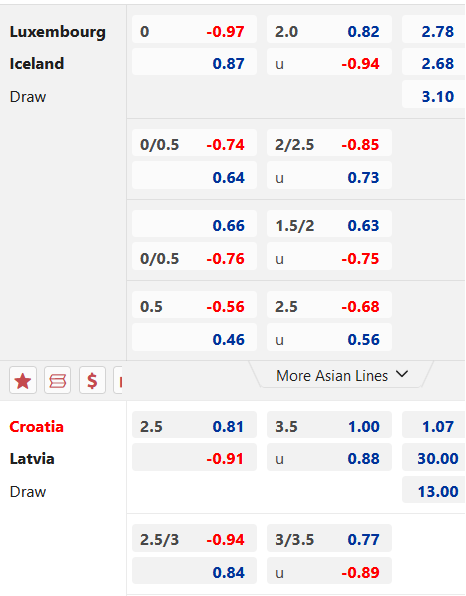
Task: Choose Latvia win odds 30.00
Action: click(x=434, y=458)
